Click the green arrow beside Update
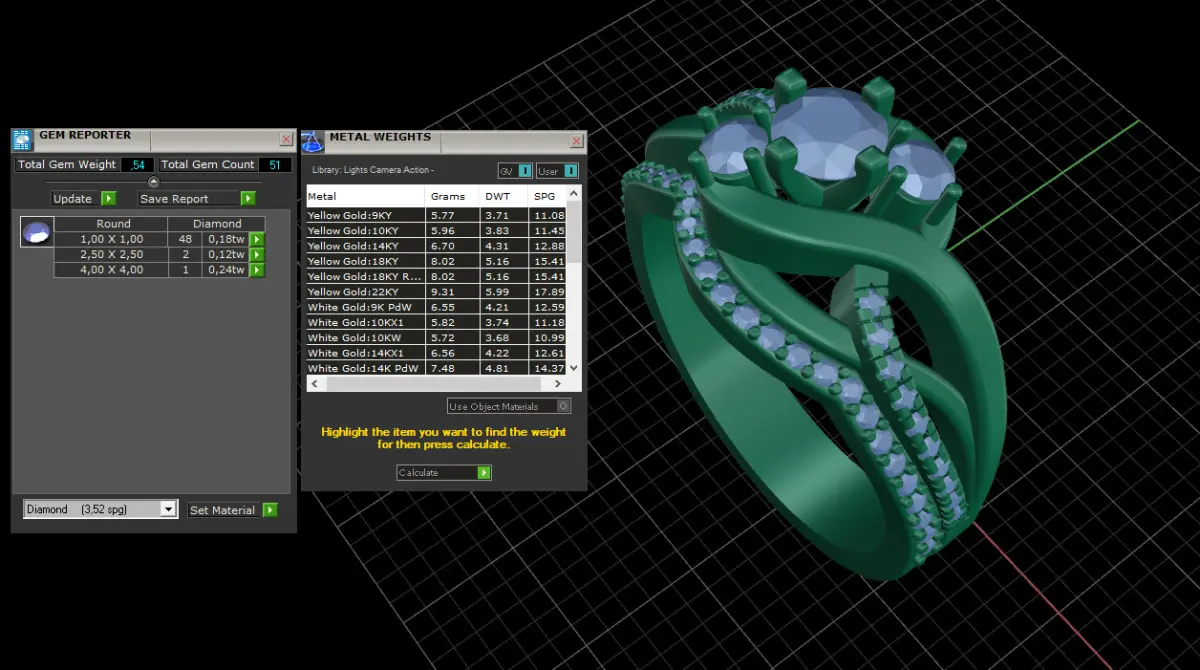 [109, 198]
